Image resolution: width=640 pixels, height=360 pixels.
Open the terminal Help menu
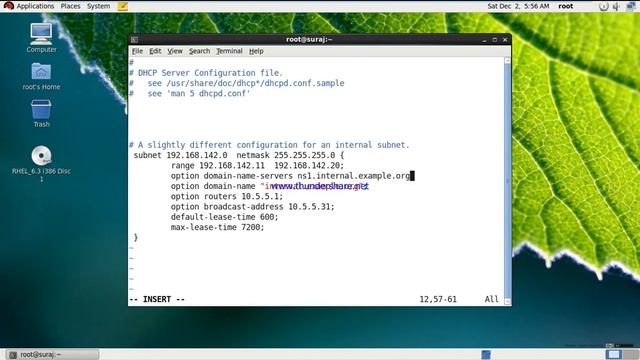click(256, 51)
